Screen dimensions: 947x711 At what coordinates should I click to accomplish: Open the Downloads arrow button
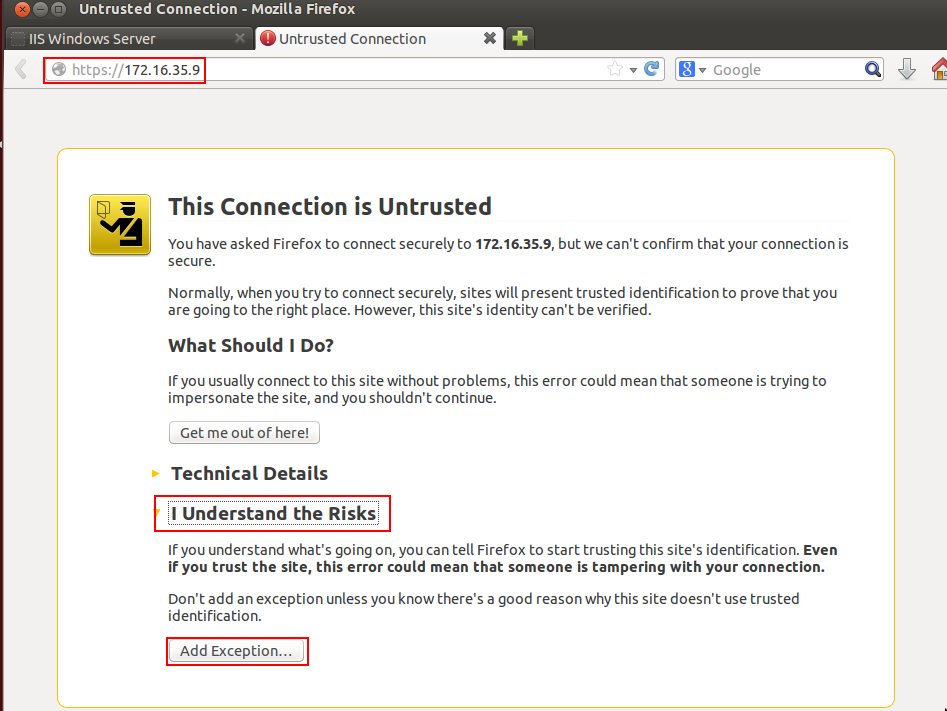(x=907, y=69)
